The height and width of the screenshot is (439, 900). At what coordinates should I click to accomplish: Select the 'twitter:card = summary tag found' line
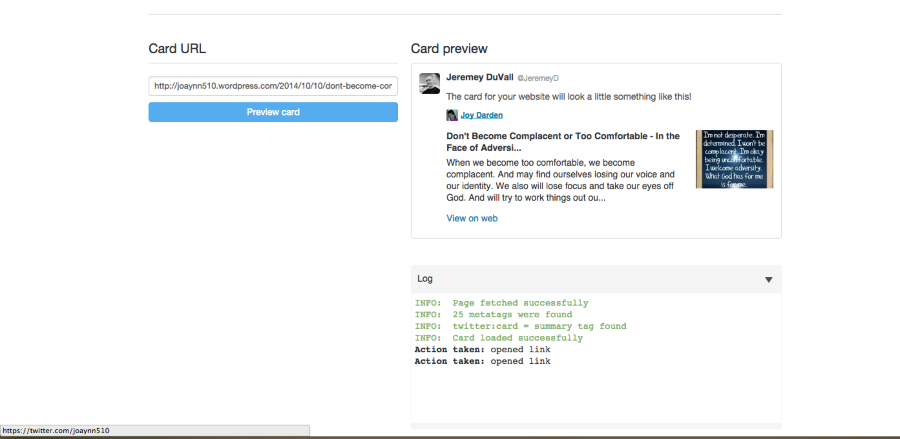click(520, 326)
